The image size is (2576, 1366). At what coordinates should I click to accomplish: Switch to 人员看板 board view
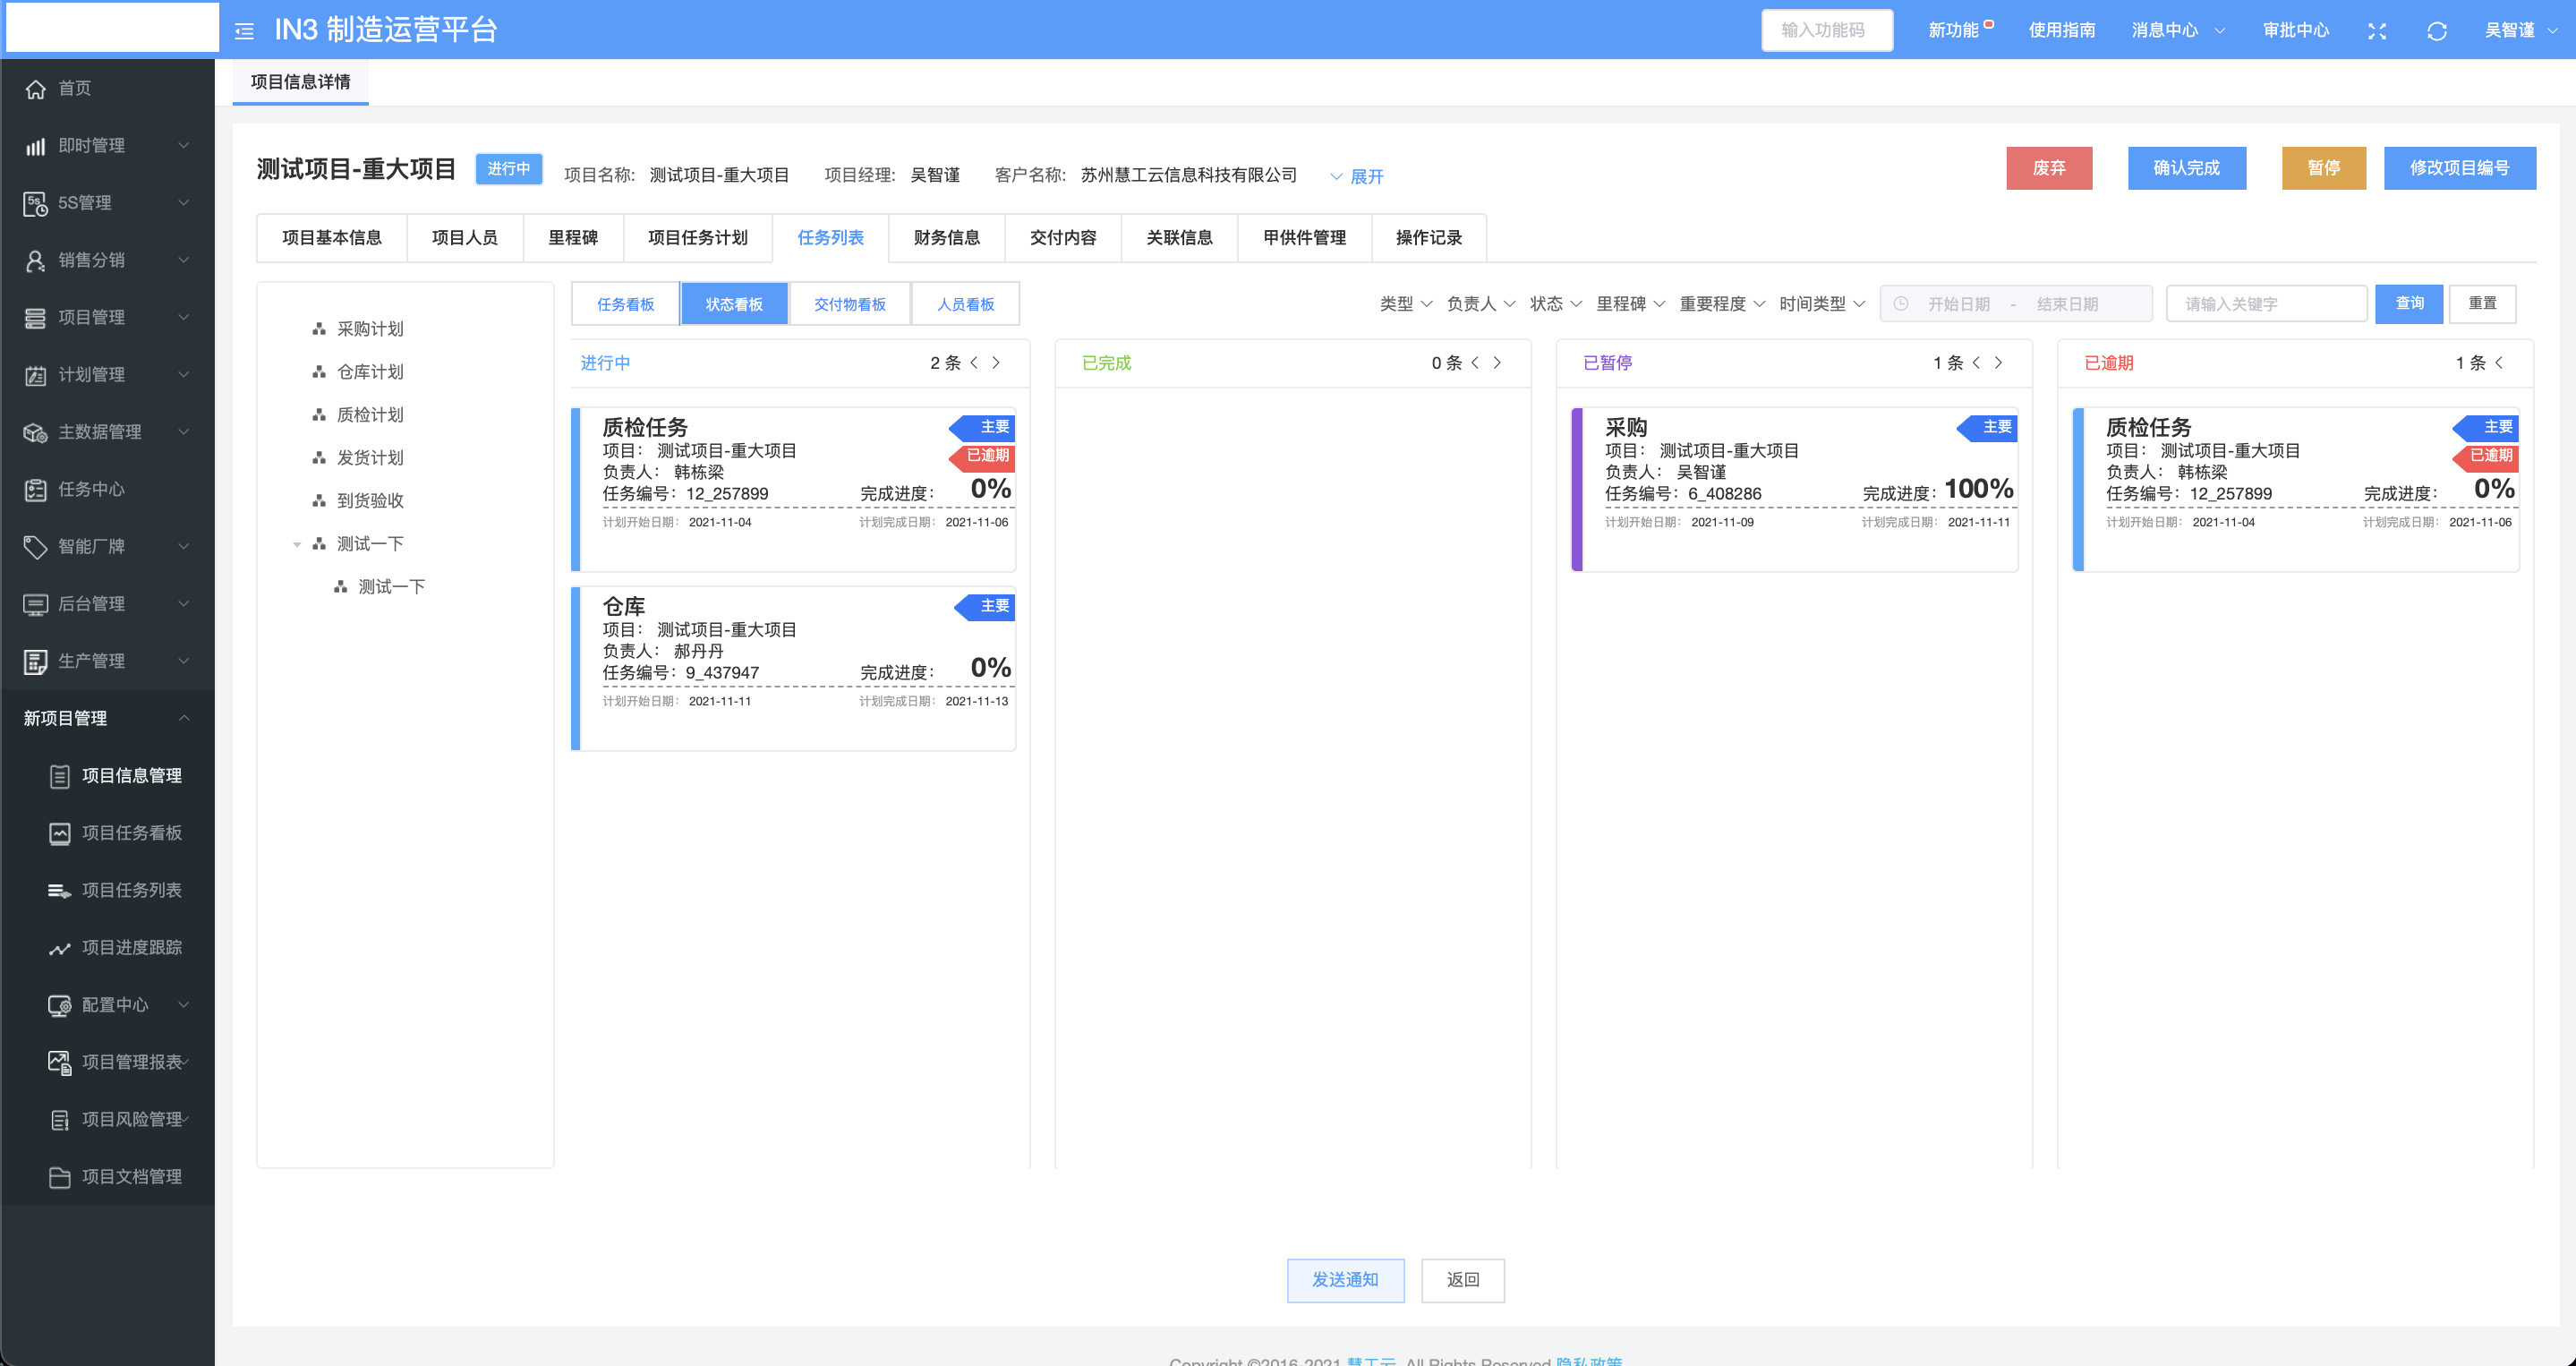[x=965, y=305]
